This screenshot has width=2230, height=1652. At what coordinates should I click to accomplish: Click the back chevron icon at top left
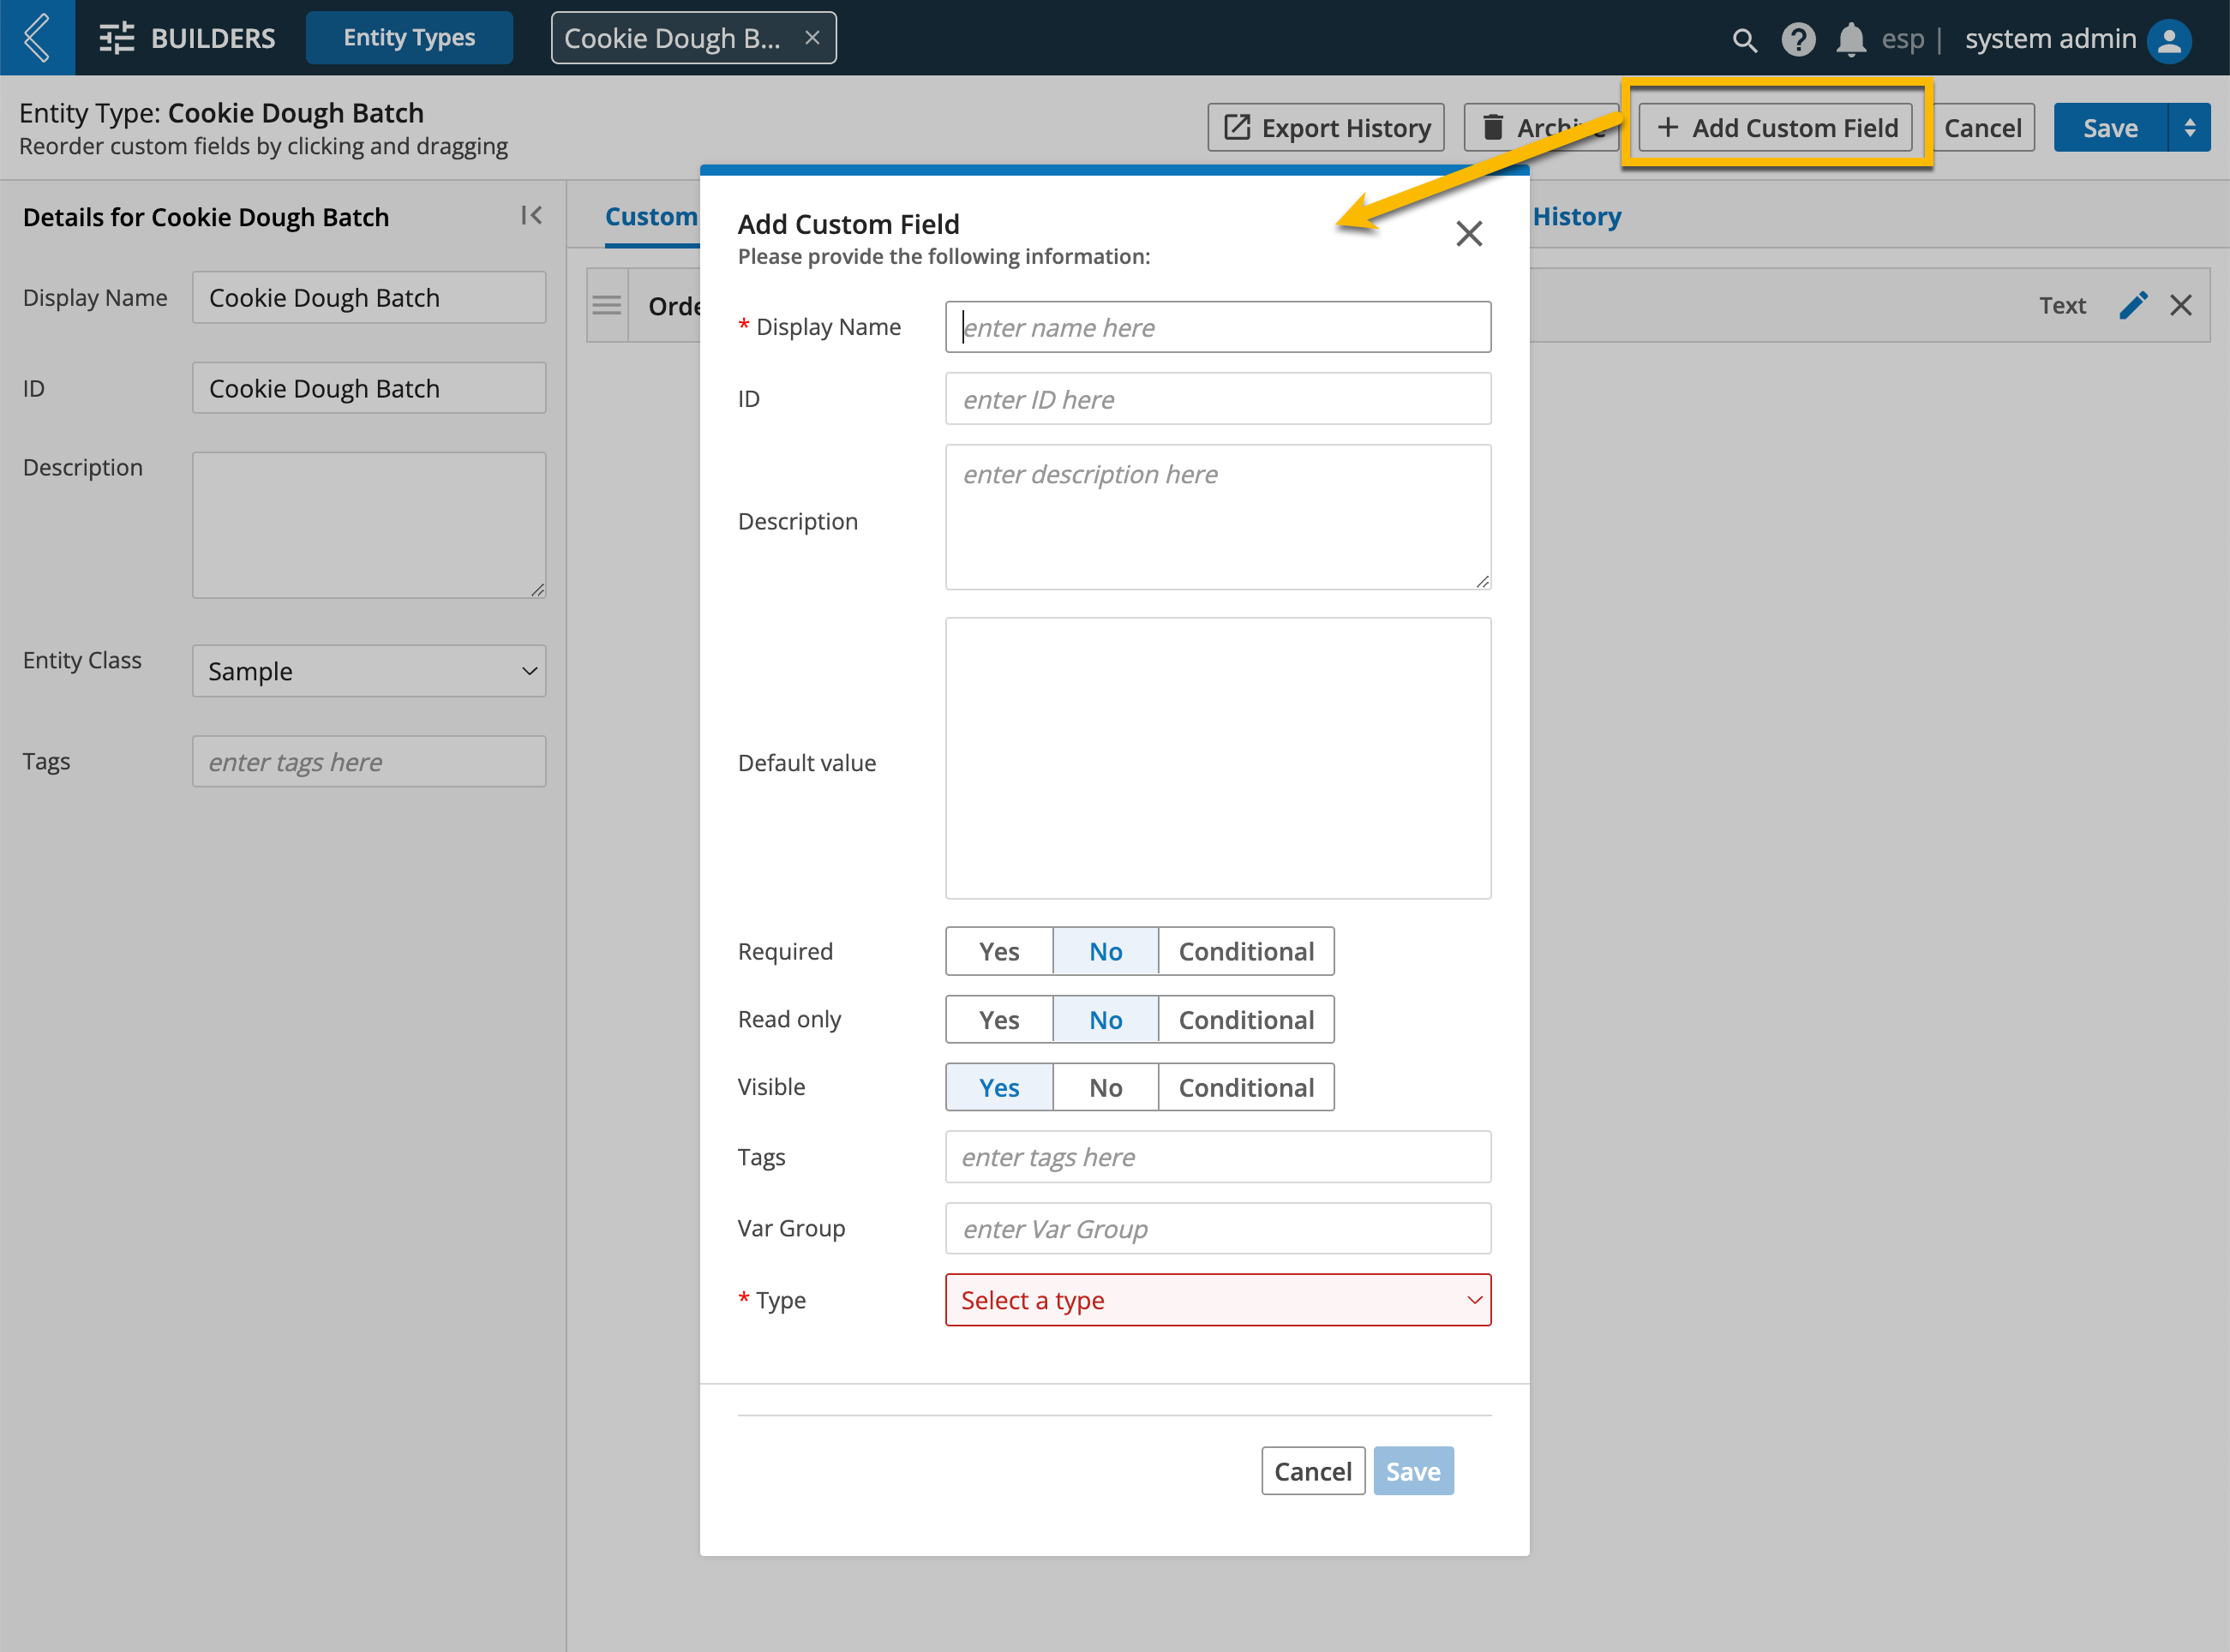click(x=37, y=37)
